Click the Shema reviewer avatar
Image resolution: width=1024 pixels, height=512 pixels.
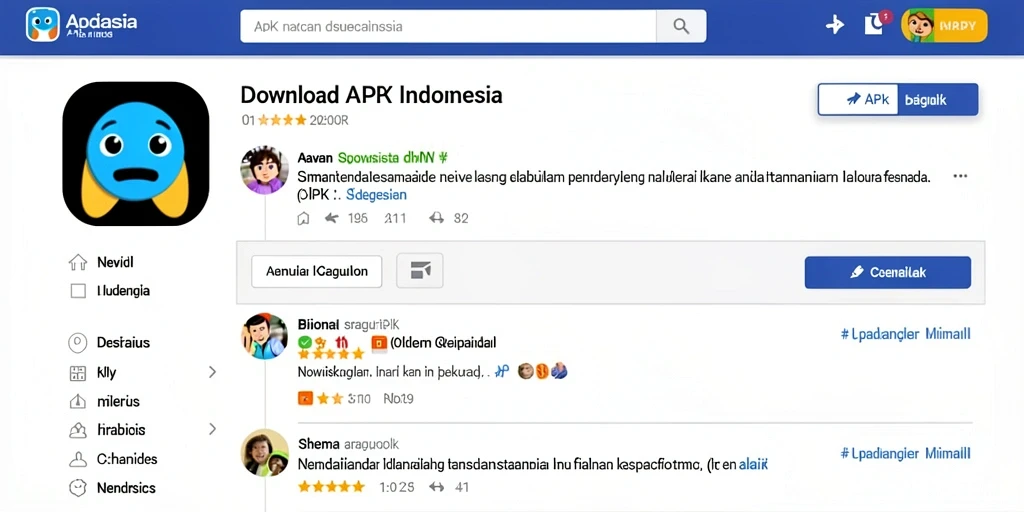pyautogui.click(x=264, y=453)
